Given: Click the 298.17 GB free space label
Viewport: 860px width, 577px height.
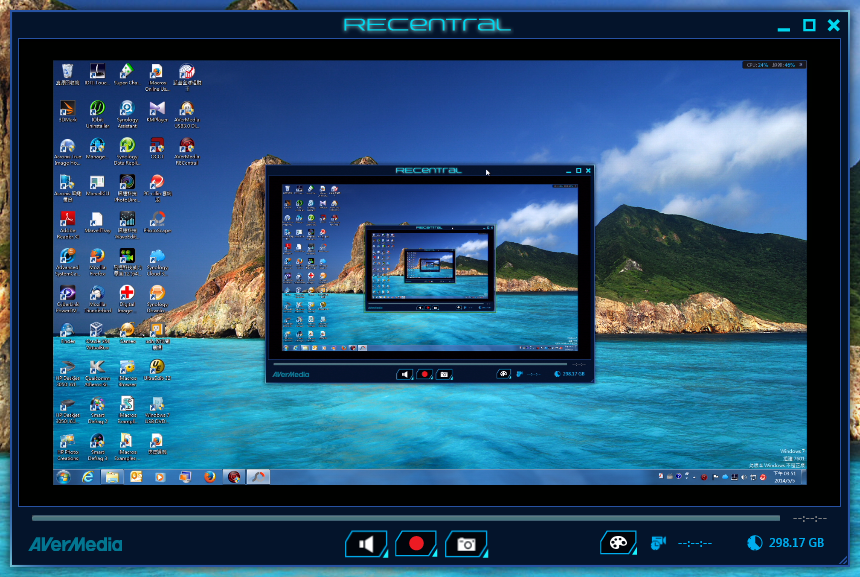Looking at the screenshot, I should point(796,543).
